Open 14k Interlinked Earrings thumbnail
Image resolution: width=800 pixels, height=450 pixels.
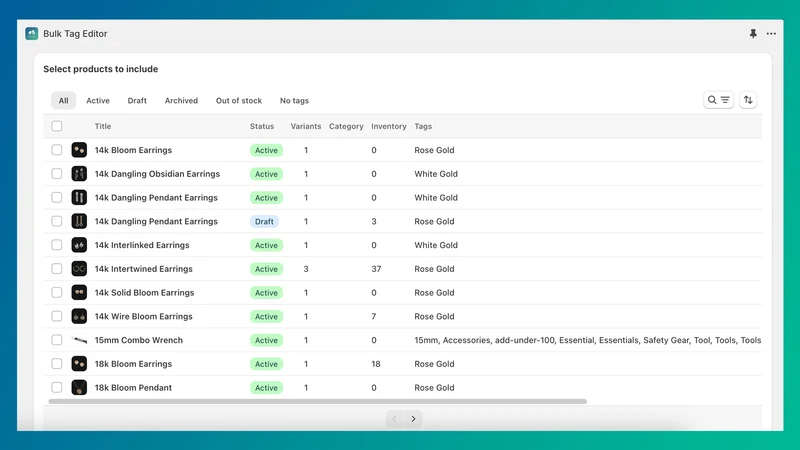pos(79,245)
